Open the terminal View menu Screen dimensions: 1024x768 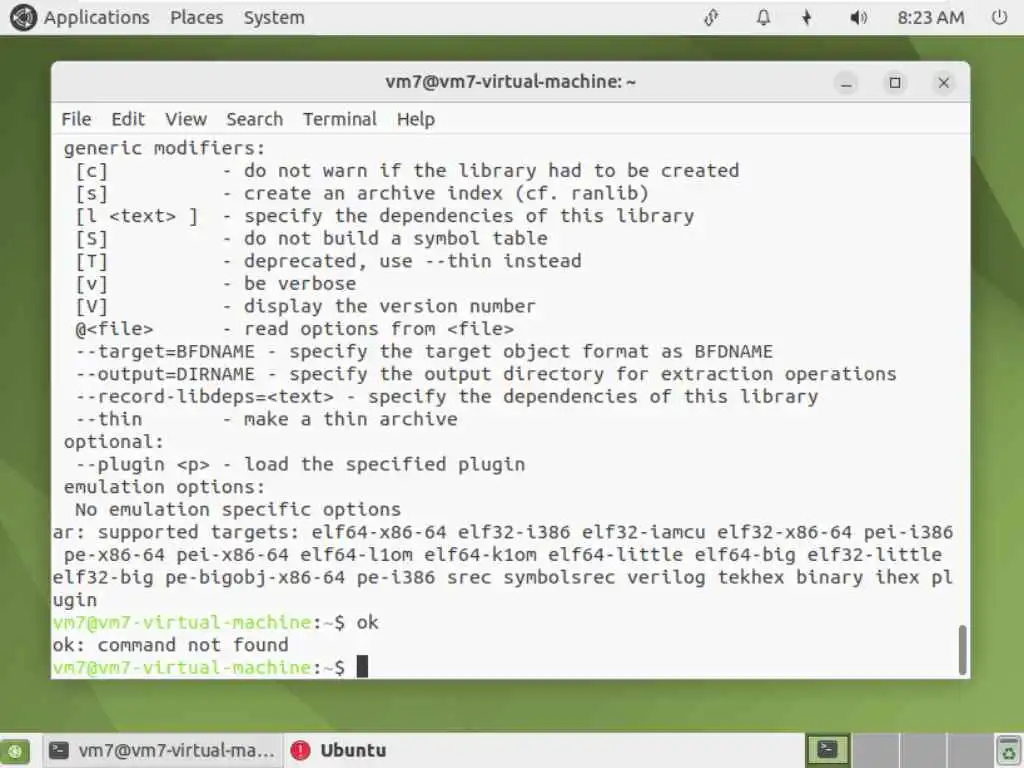[185, 119]
